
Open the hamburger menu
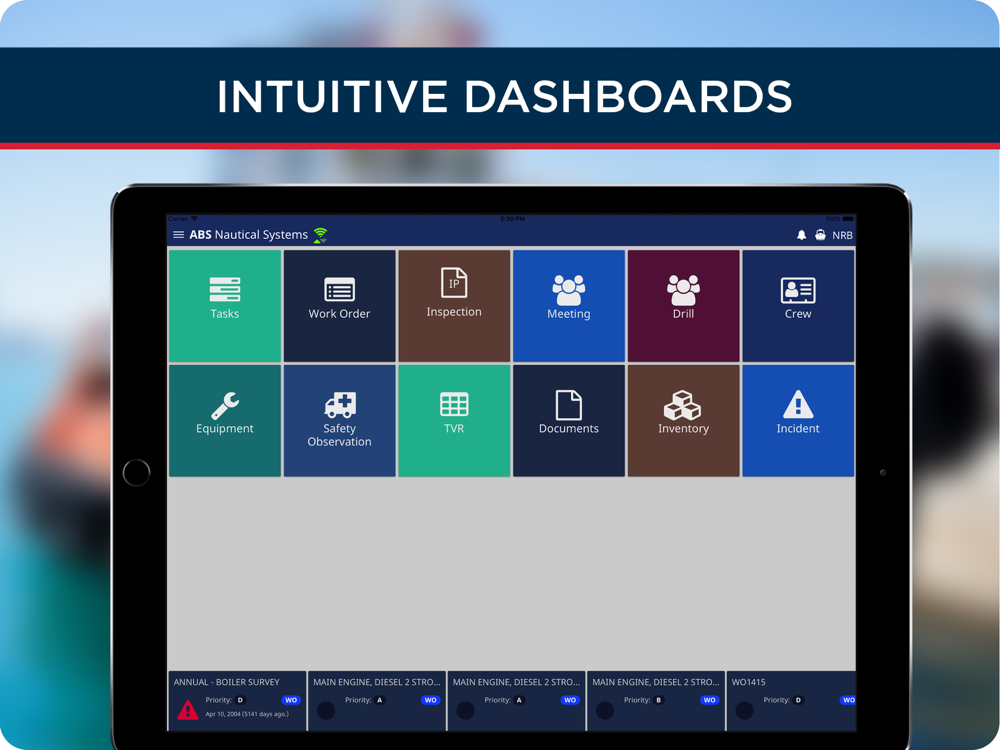coord(179,235)
